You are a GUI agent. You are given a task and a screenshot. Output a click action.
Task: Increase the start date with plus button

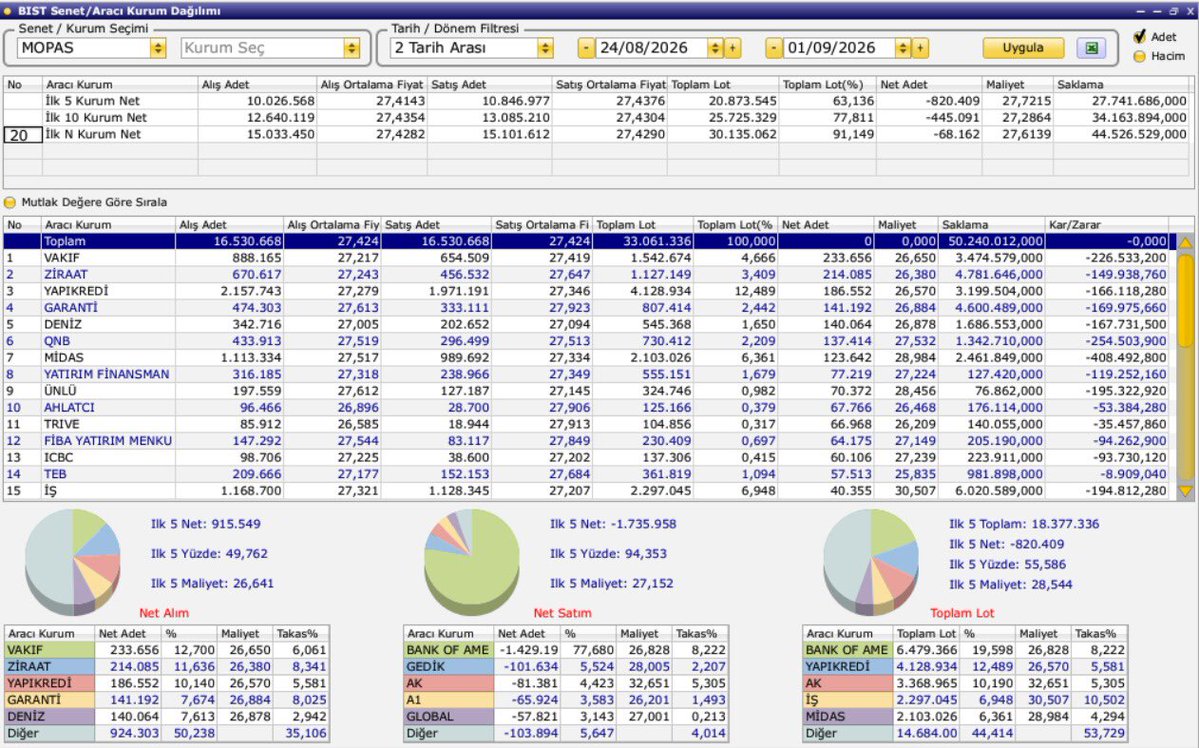pyautogui.click(x=733, y=48)
